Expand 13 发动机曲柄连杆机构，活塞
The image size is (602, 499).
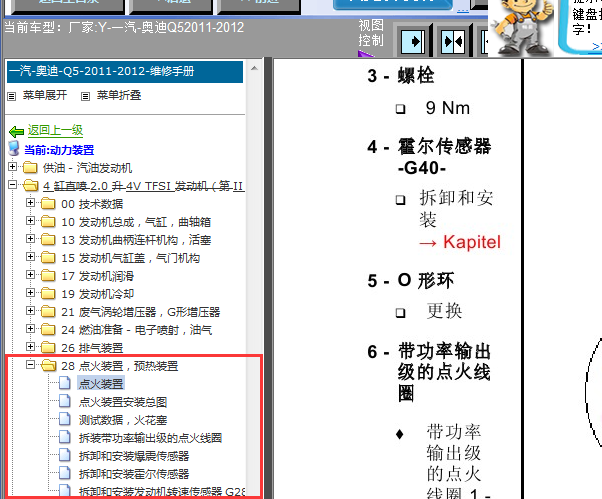(30, 238)
